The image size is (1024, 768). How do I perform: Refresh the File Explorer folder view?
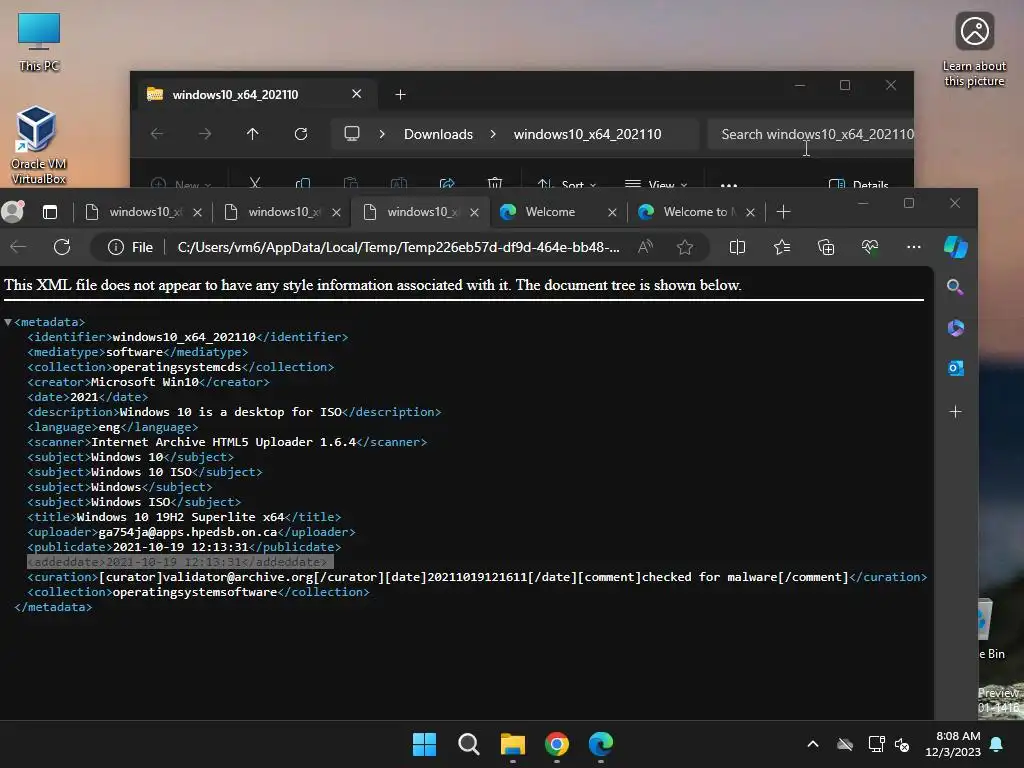pos(300,134)
